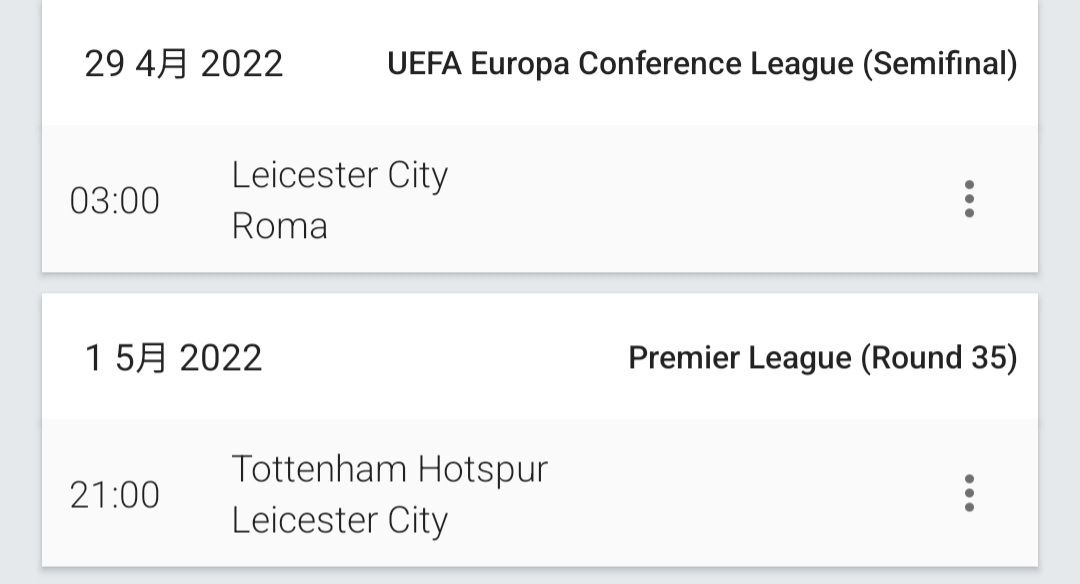Select the Semifinal fixture card header
This screenshot has height=584, width=1080.
pyautogui.click(x=540, y=63)
